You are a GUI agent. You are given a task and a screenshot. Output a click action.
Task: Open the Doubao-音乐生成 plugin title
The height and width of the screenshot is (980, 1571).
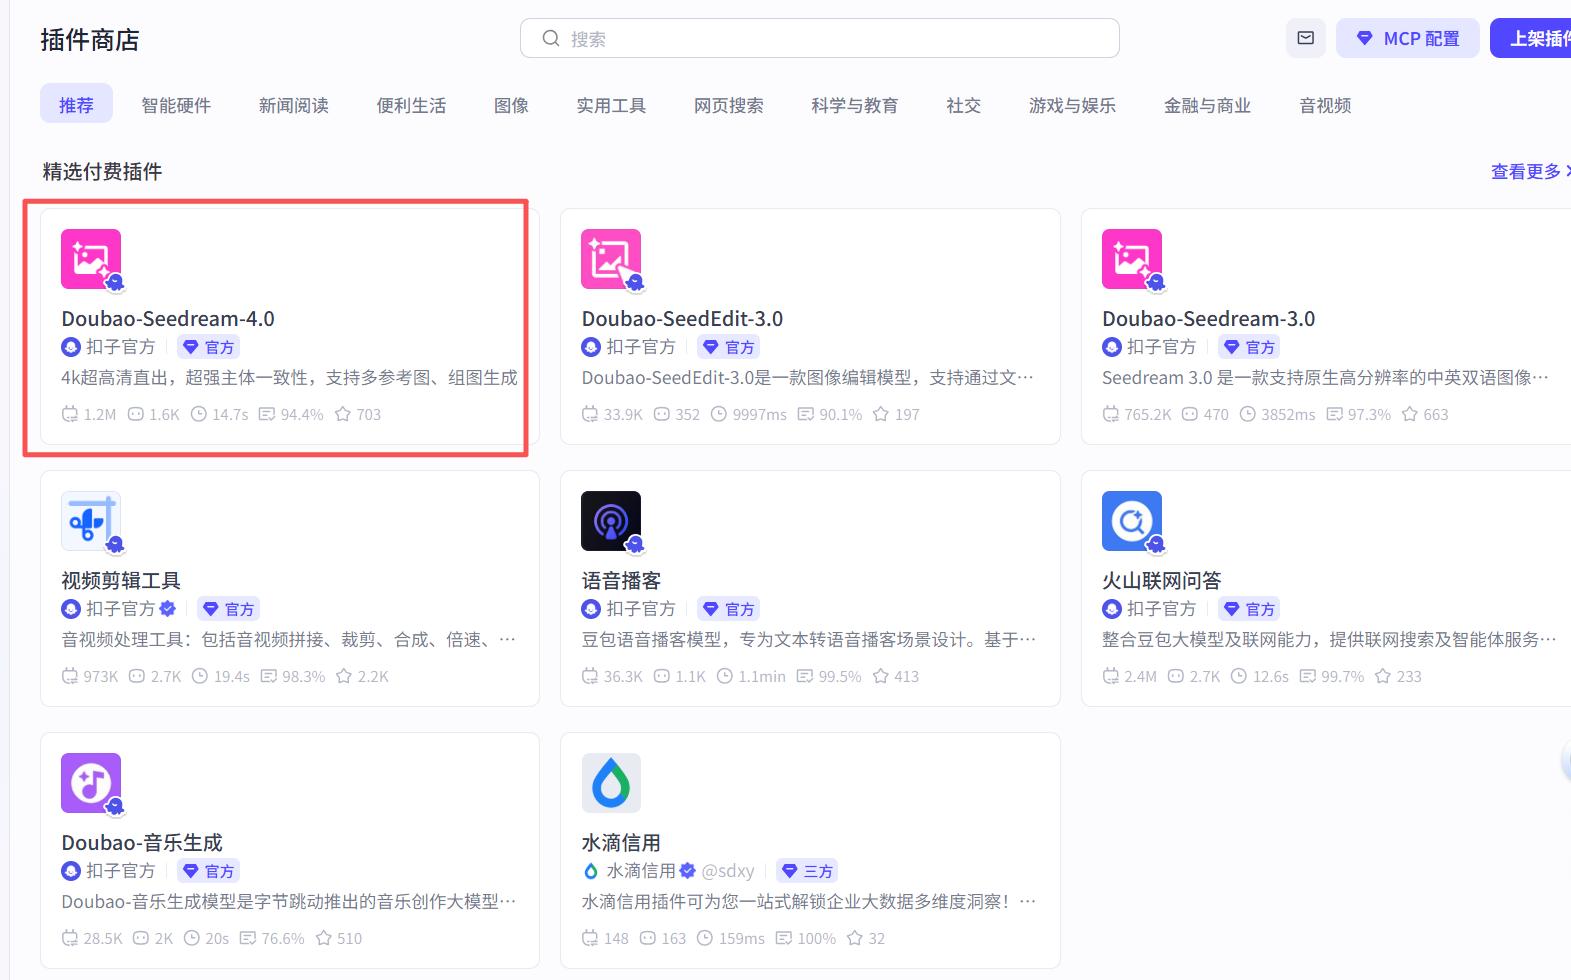(142, 843)
